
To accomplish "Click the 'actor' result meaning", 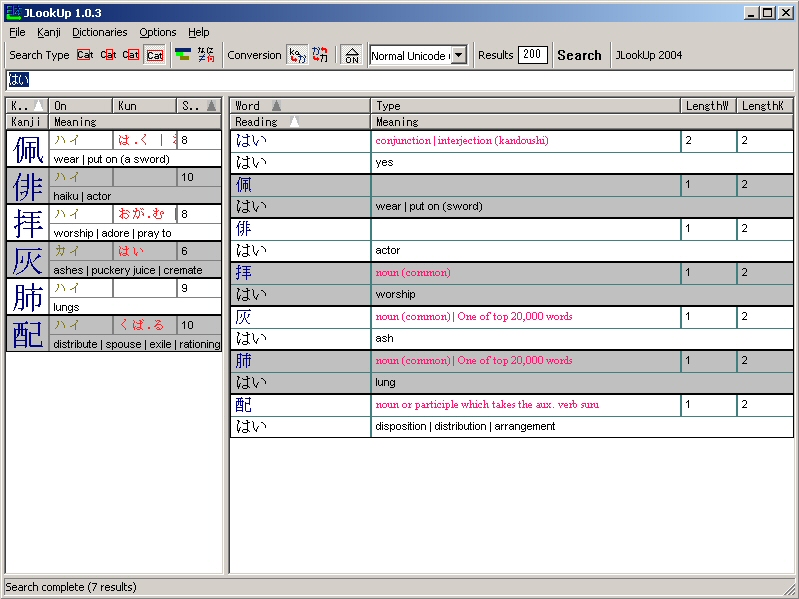I will click(387, 250).
